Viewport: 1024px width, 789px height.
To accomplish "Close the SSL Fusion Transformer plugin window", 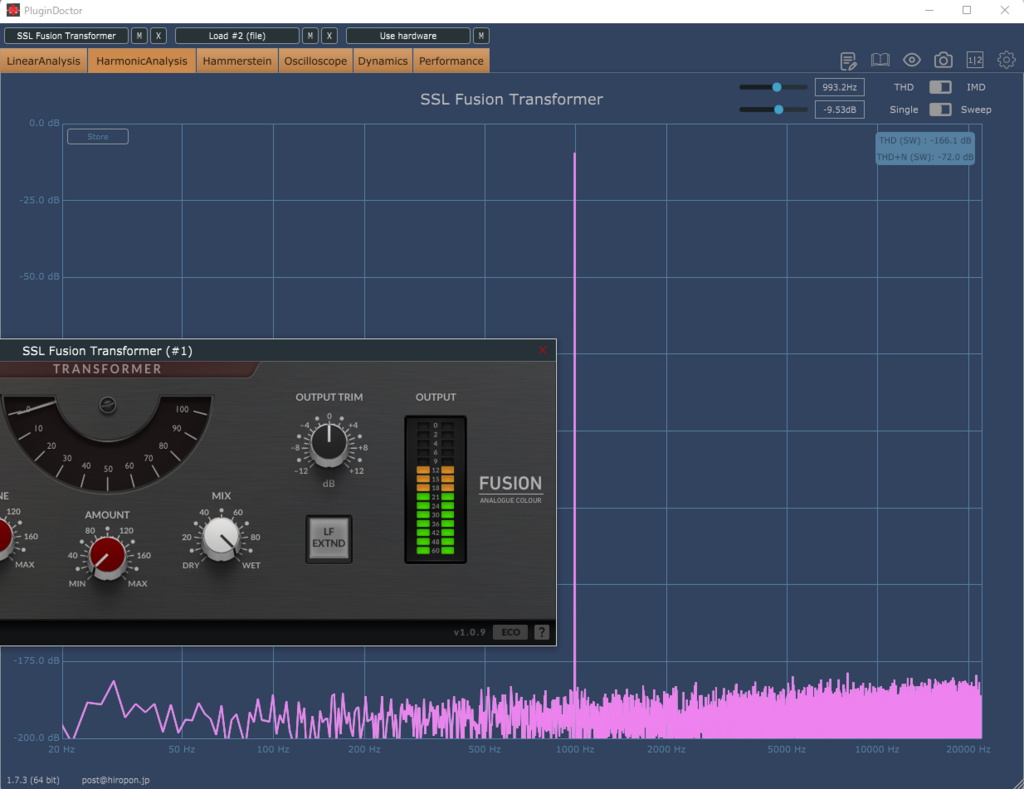I will coord(543,350).
